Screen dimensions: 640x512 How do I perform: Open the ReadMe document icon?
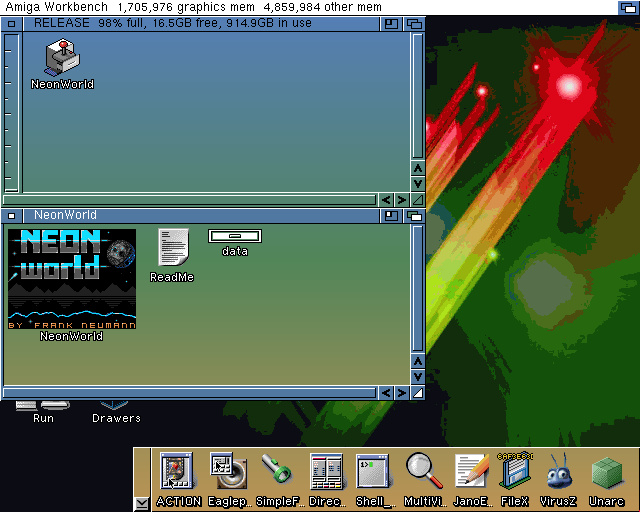173,247
